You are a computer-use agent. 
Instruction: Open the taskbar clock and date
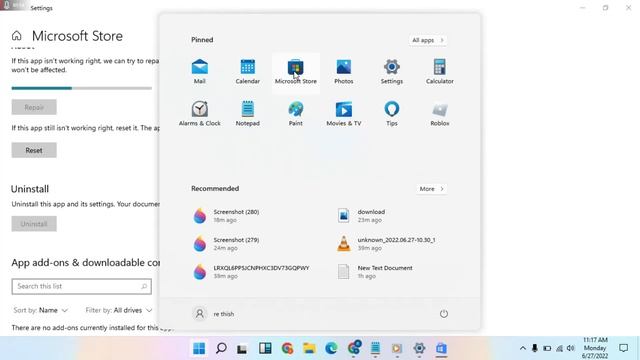595,348
